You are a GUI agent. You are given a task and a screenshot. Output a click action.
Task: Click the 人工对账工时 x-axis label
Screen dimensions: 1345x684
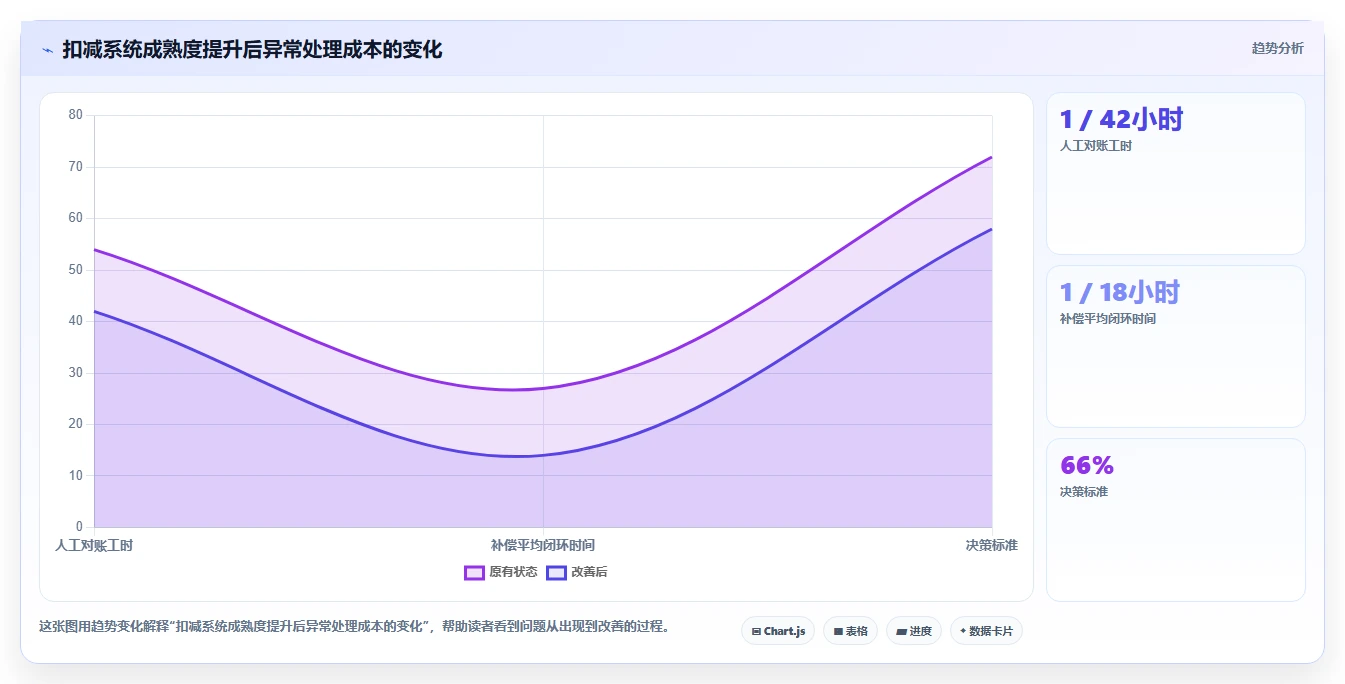(x=94, y=545)
